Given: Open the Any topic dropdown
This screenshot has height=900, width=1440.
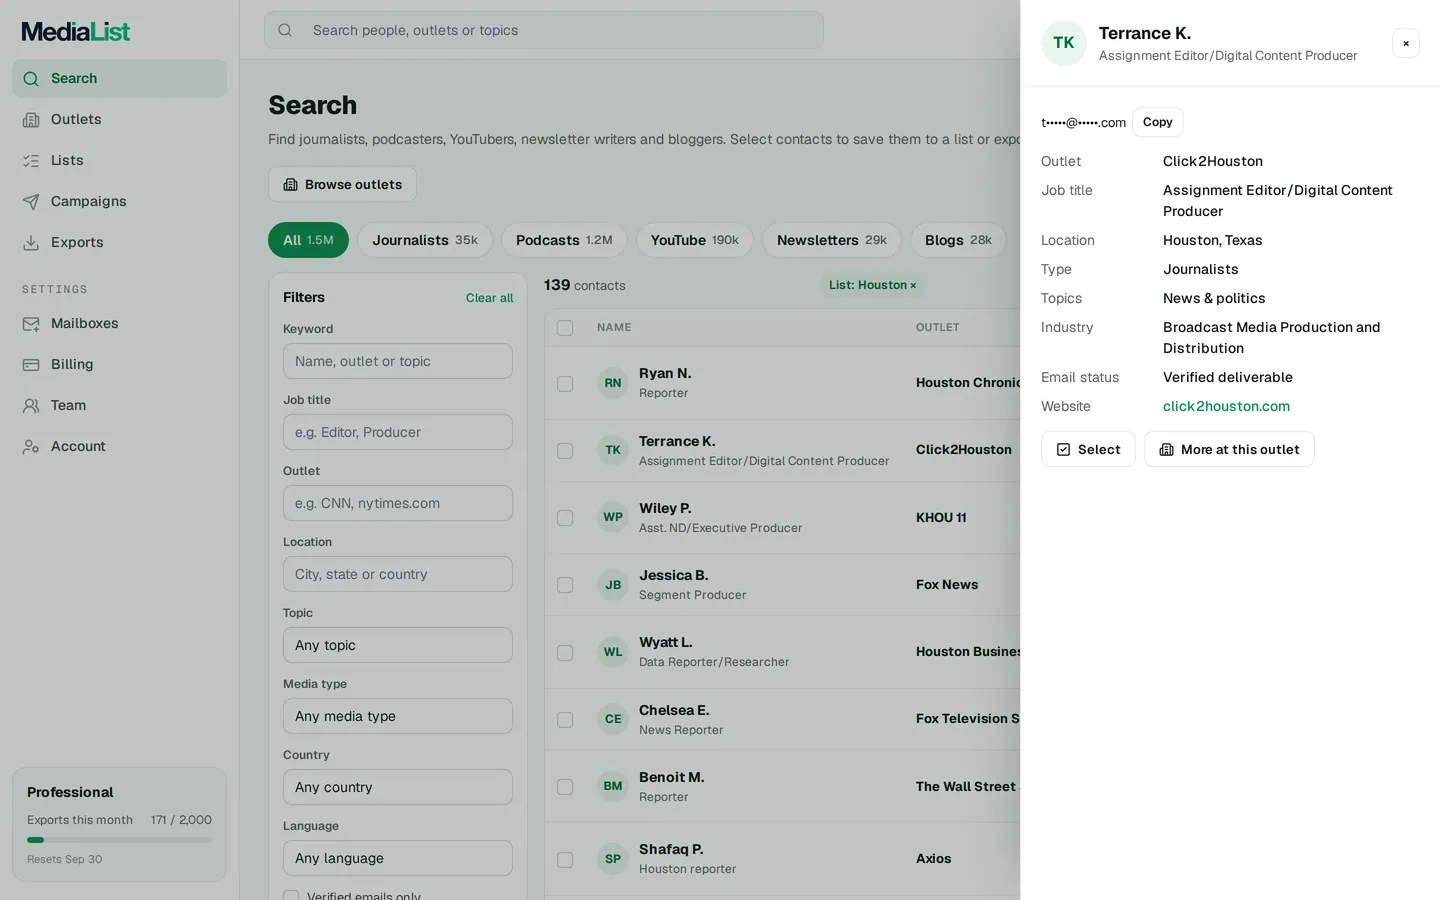Looking at the screenshot, I should pos(398,645).
